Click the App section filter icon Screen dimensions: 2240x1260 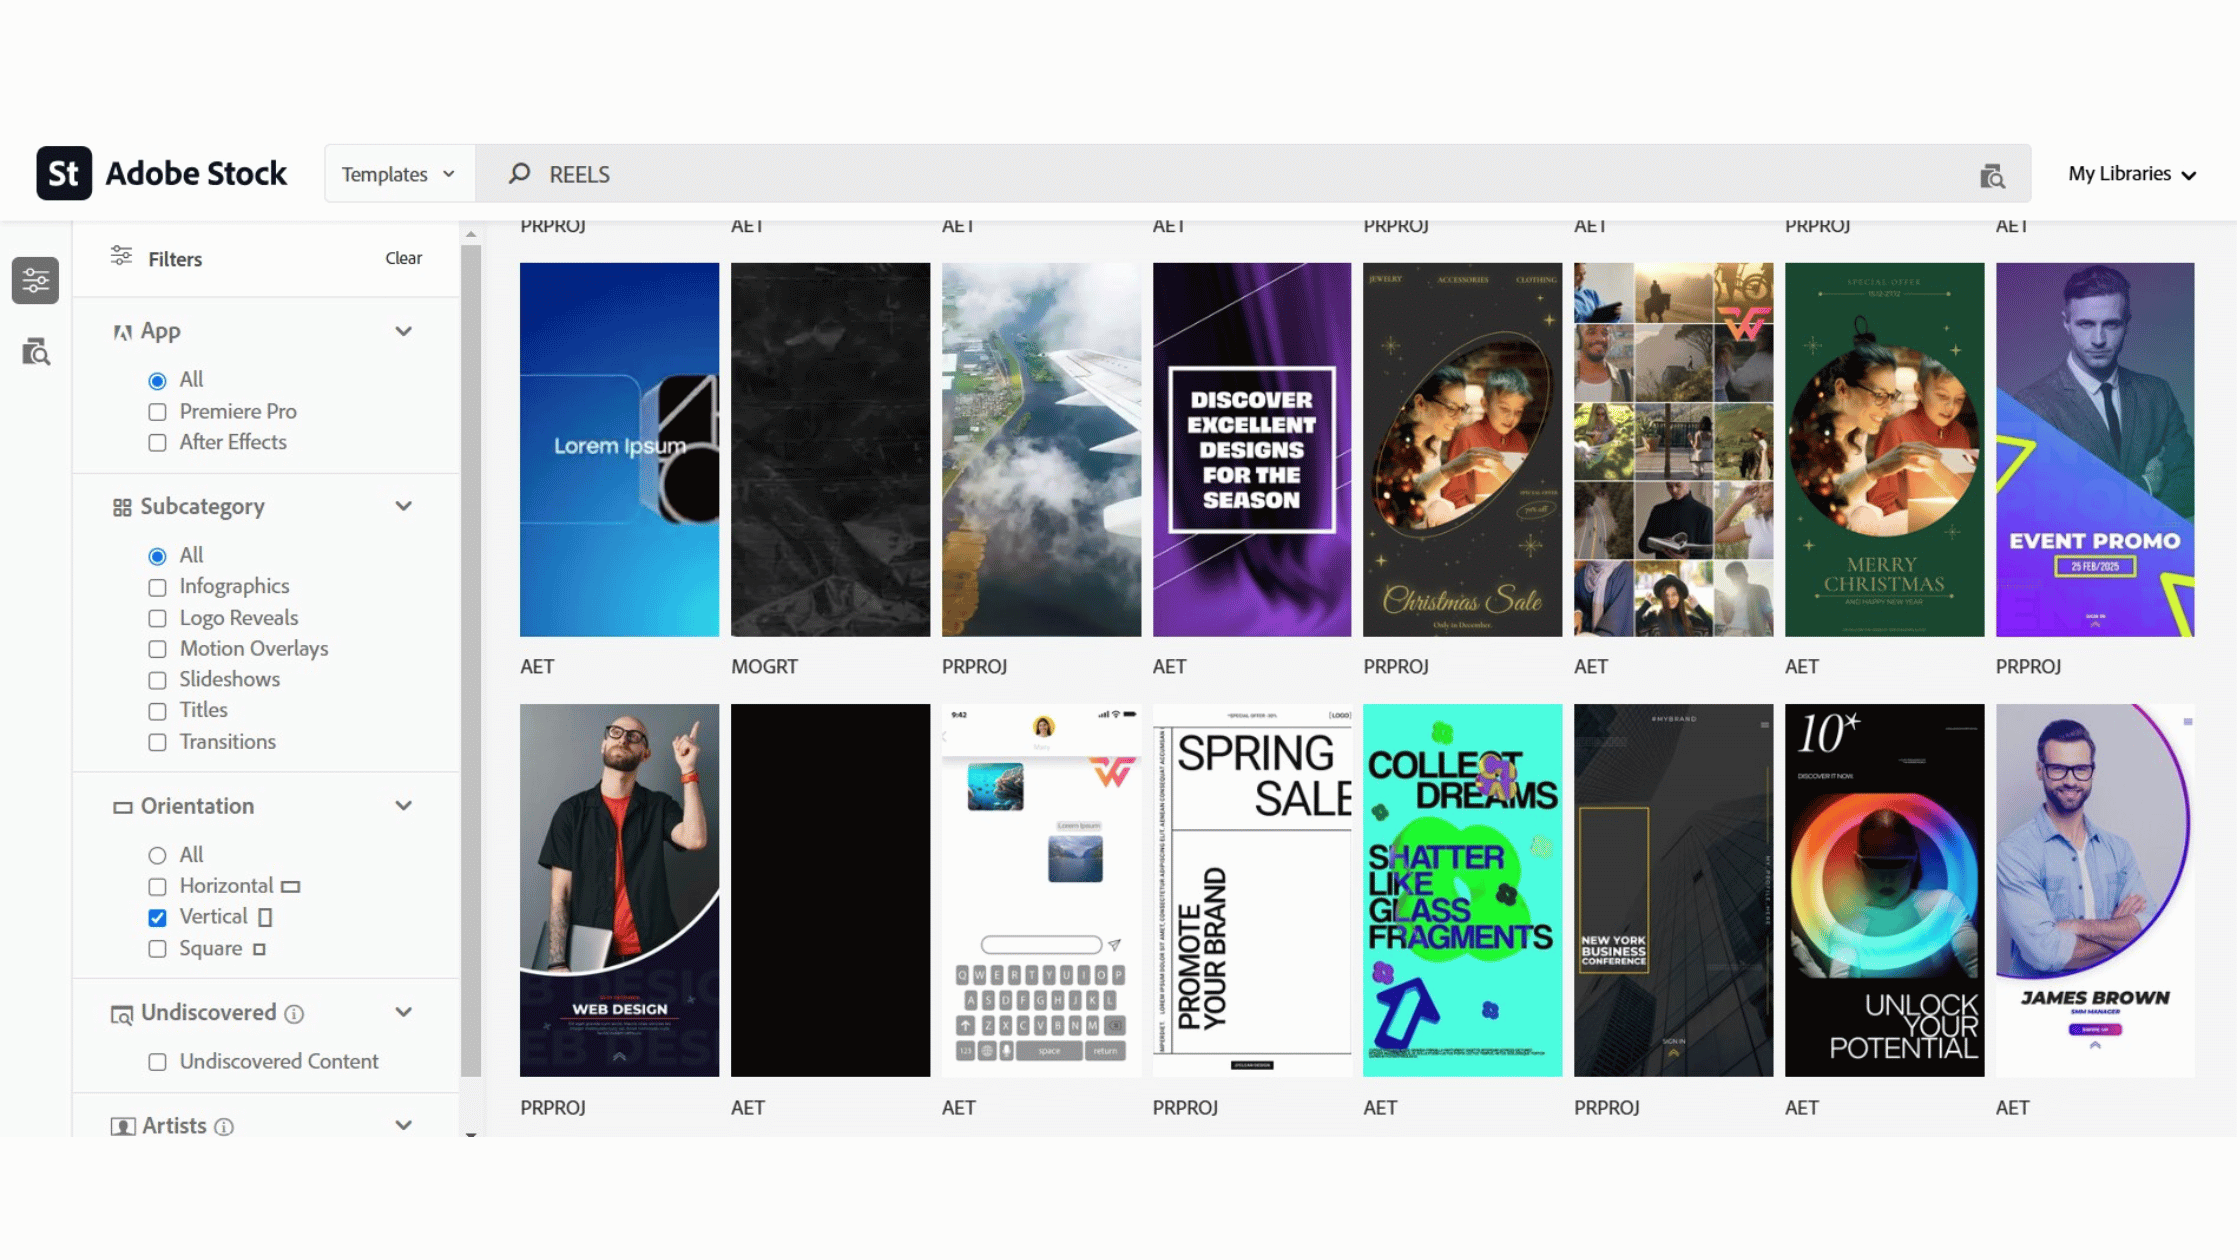tap(121, 331)
